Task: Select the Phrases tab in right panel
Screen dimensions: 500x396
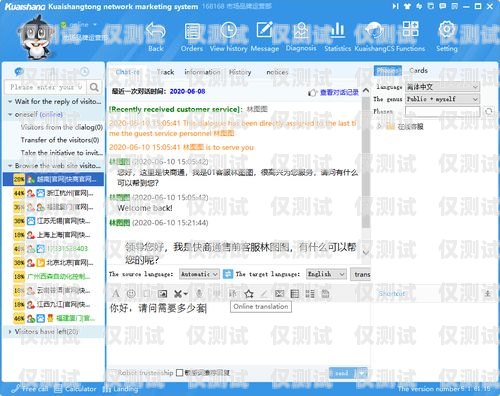Action: point(388,70)
